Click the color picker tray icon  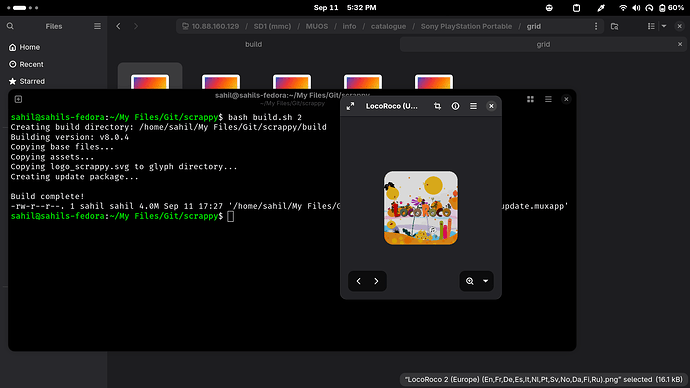tap(601, 7)
